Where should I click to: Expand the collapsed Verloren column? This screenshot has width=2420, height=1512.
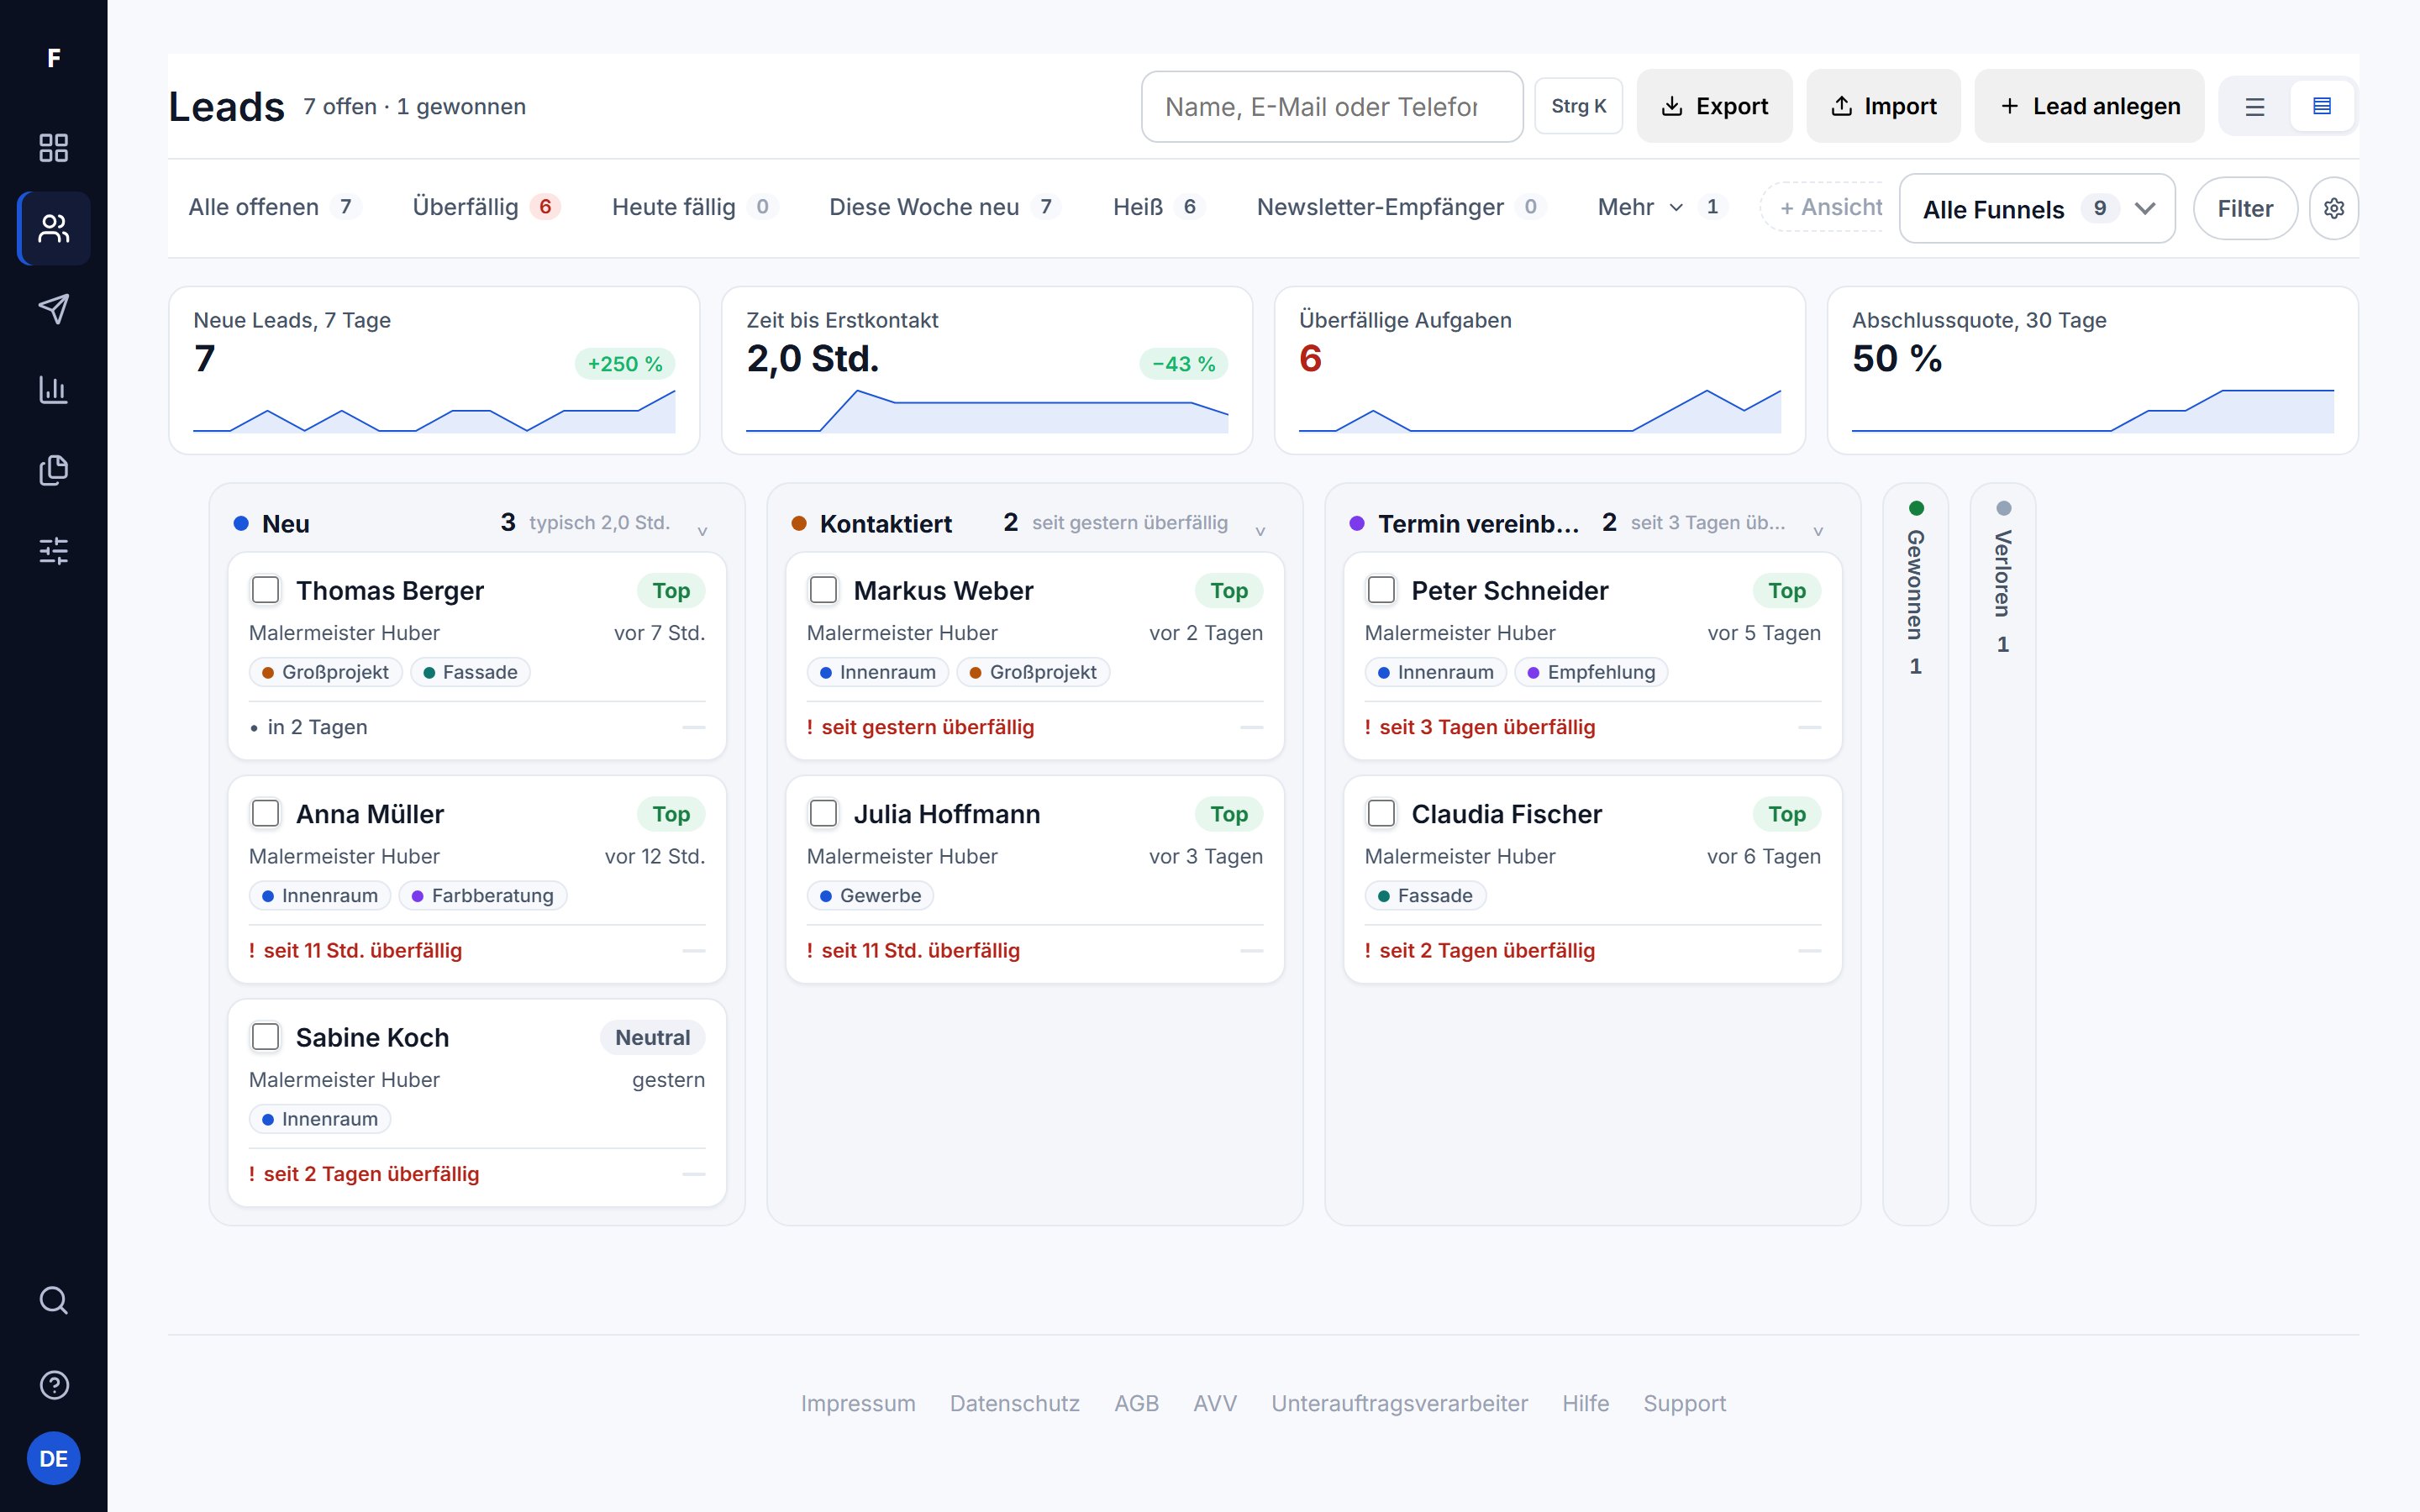pos(2002,854)
